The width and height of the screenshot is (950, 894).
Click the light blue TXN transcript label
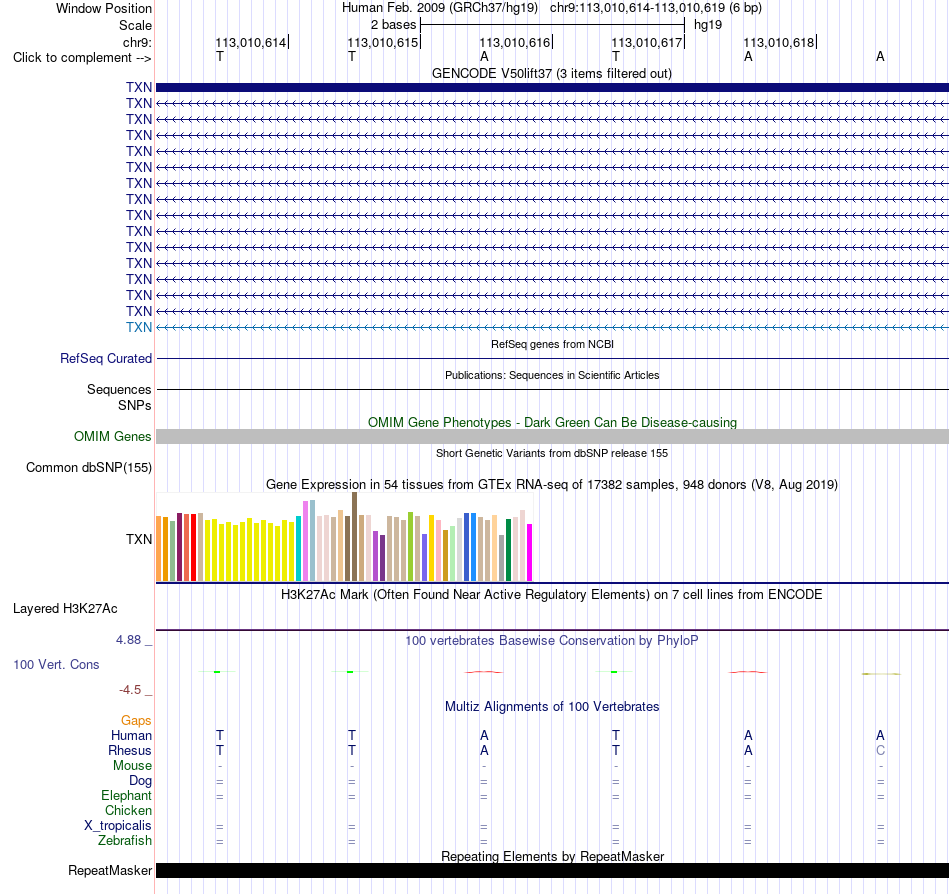[139, 327]
